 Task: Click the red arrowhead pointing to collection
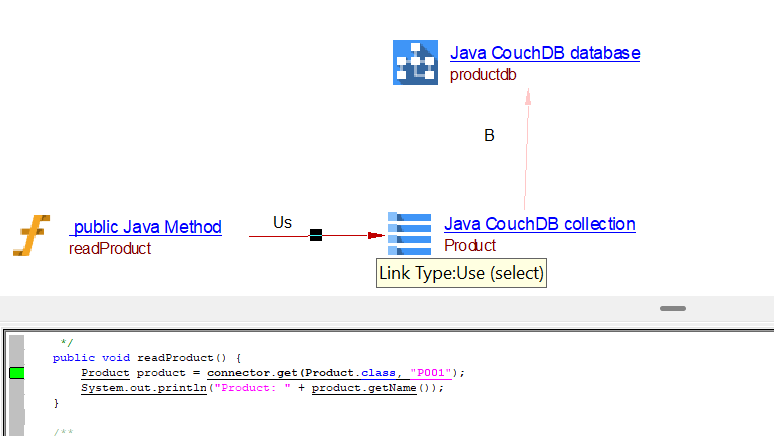[x=376, y=236]
